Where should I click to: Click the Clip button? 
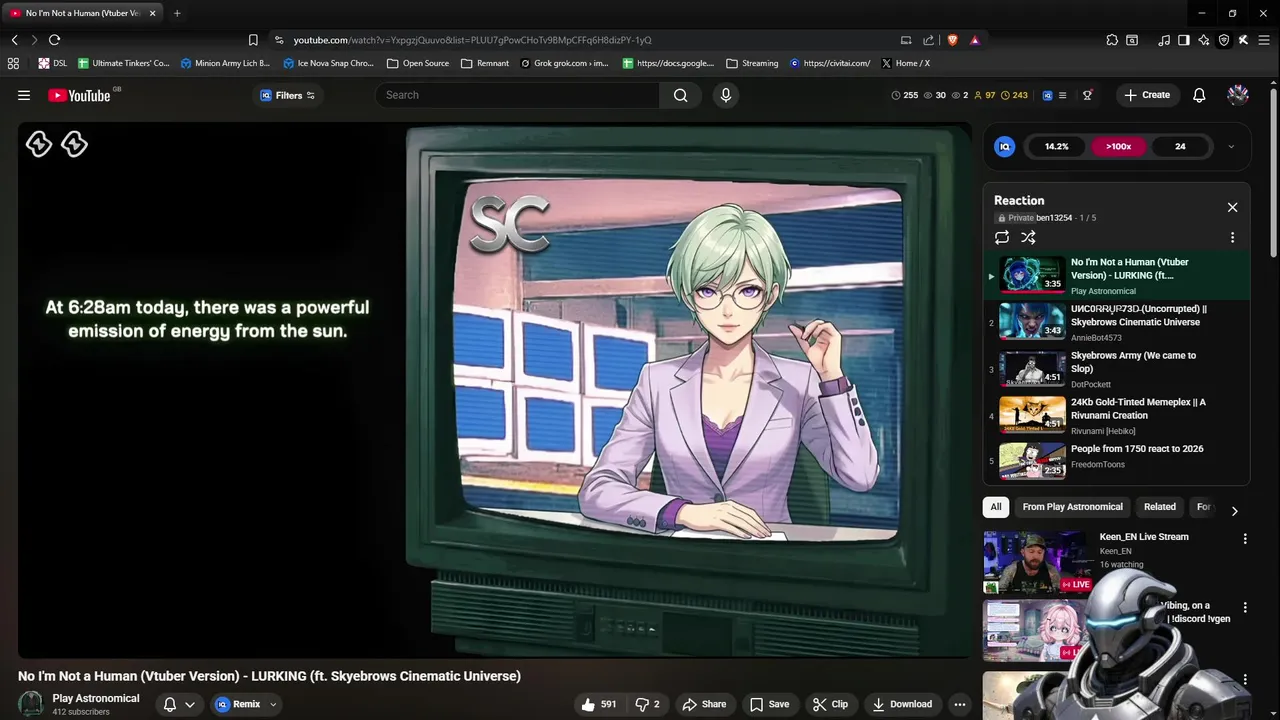(830, 704)
